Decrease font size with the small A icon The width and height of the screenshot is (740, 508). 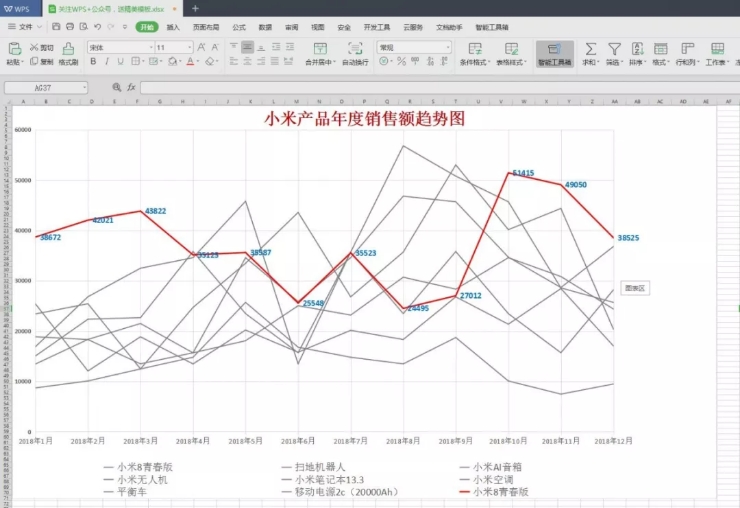point(215,47)
